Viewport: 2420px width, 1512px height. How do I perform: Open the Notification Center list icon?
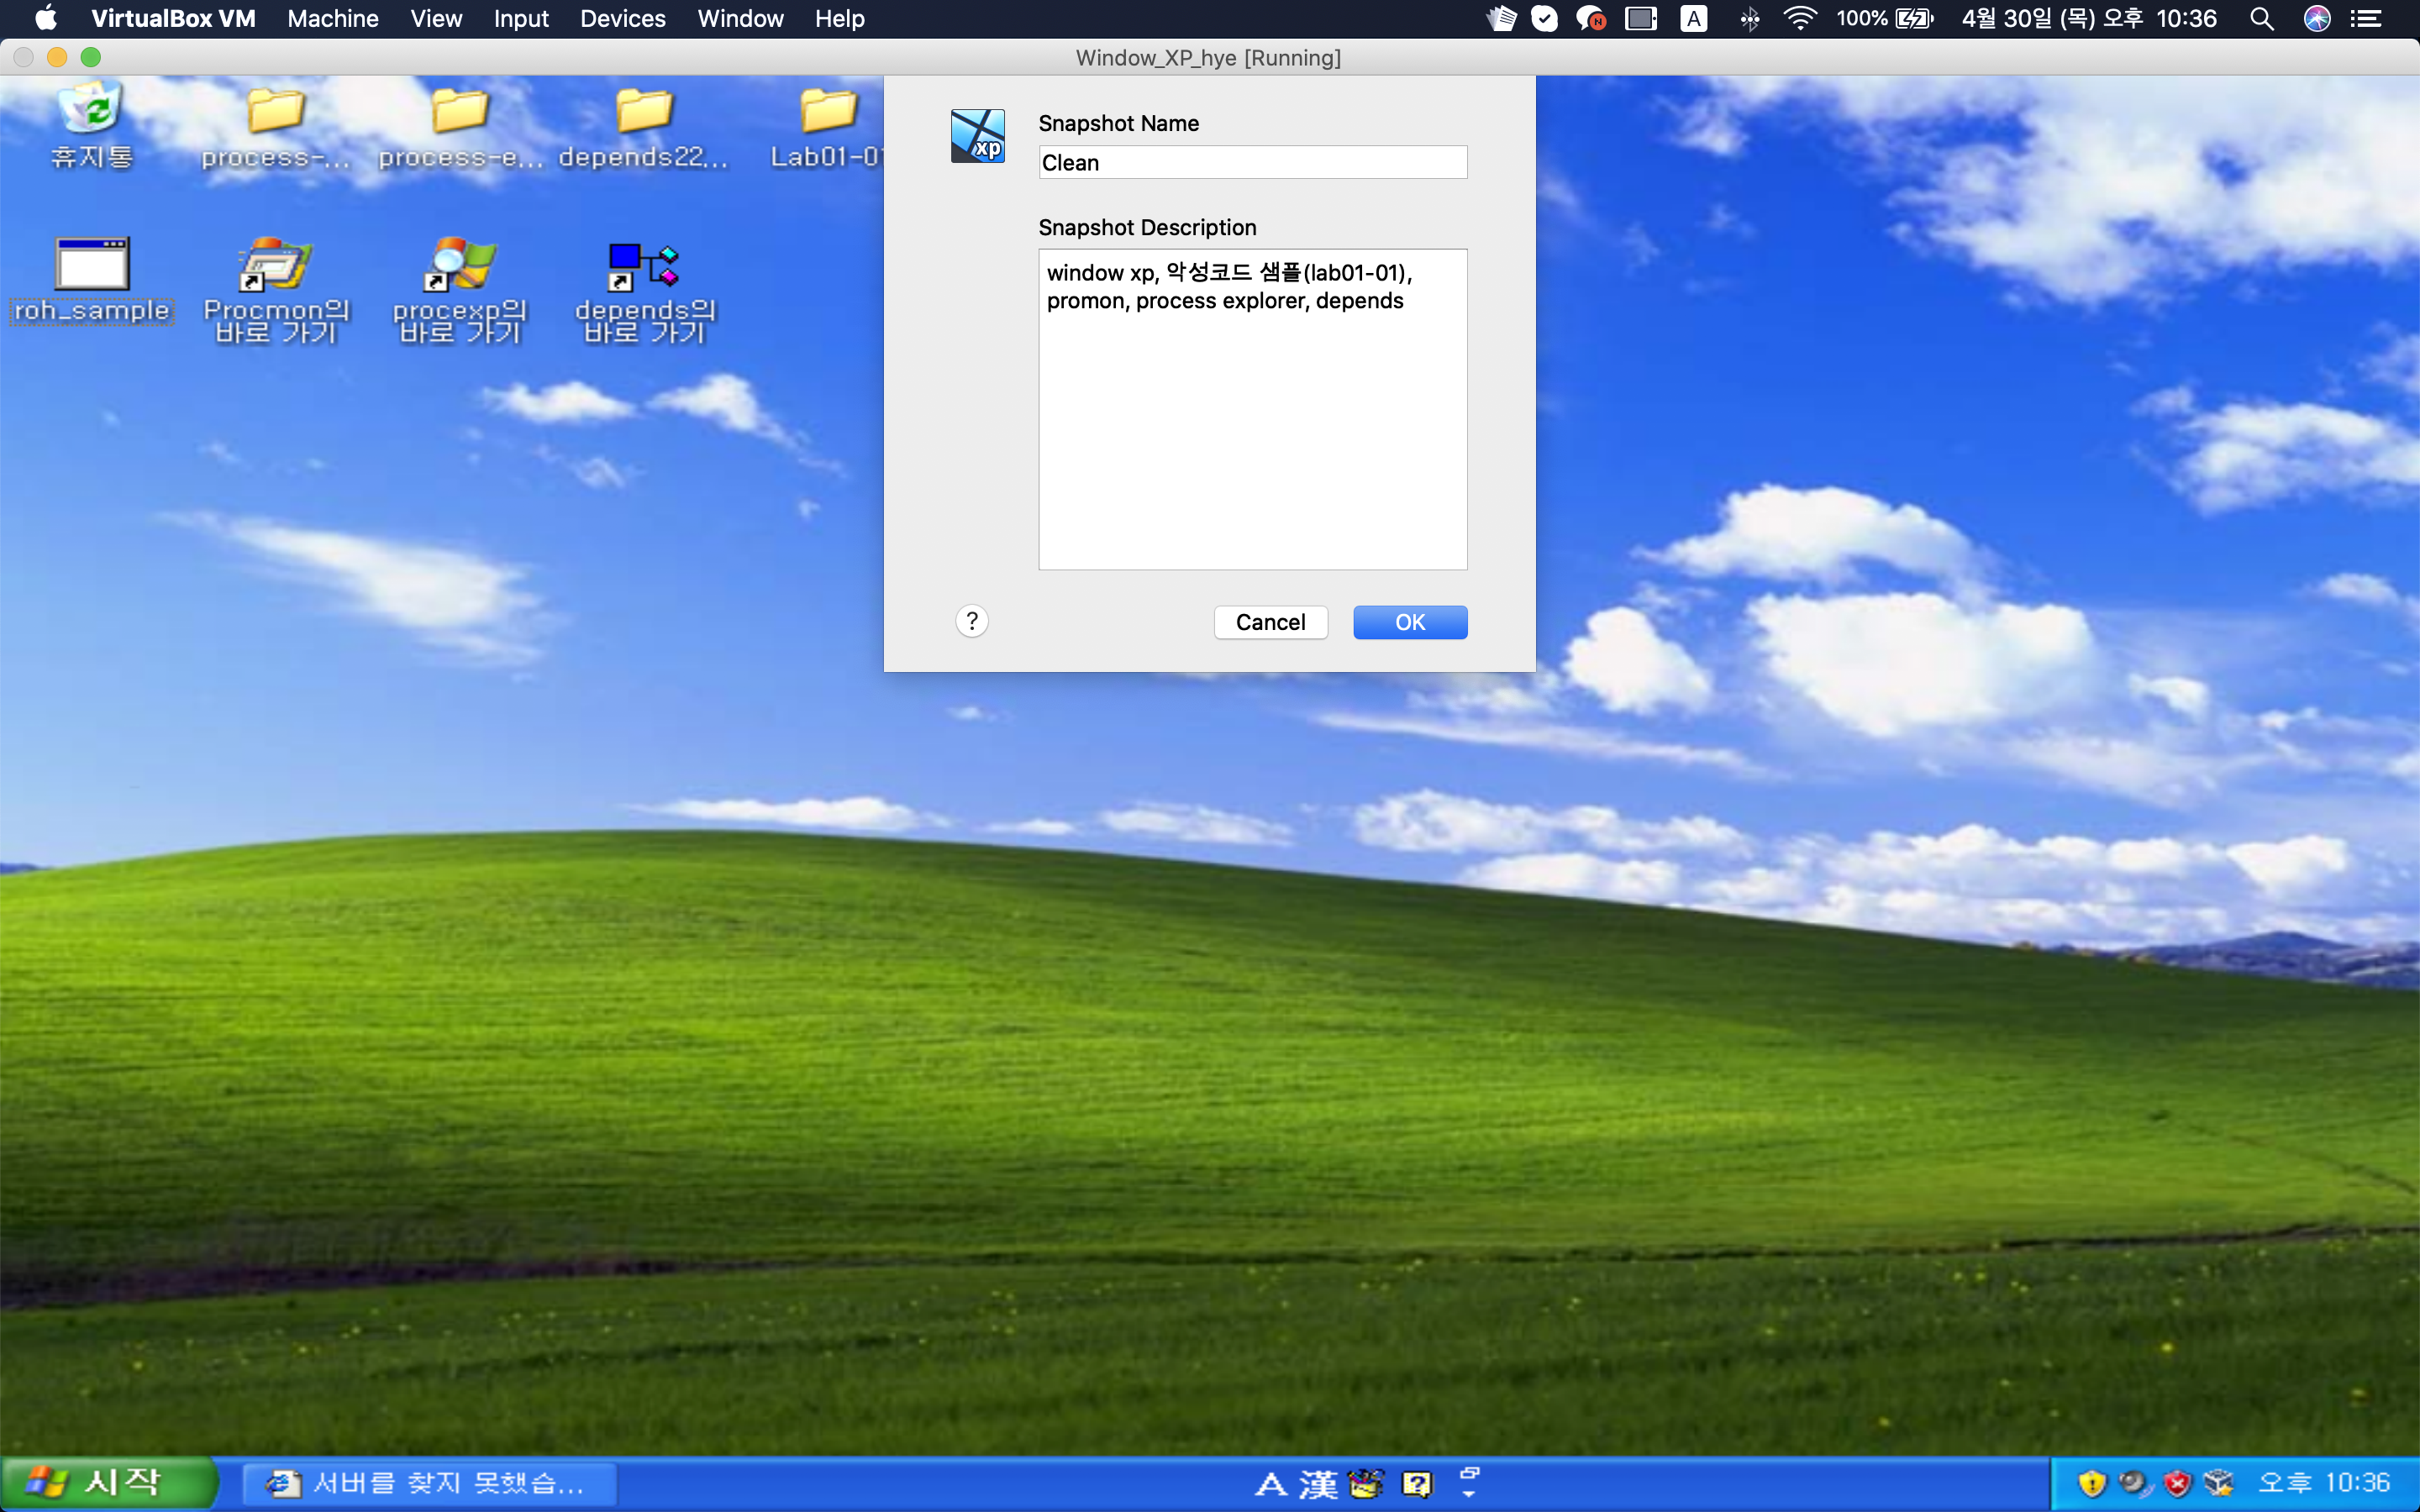tap(2366, 18)
